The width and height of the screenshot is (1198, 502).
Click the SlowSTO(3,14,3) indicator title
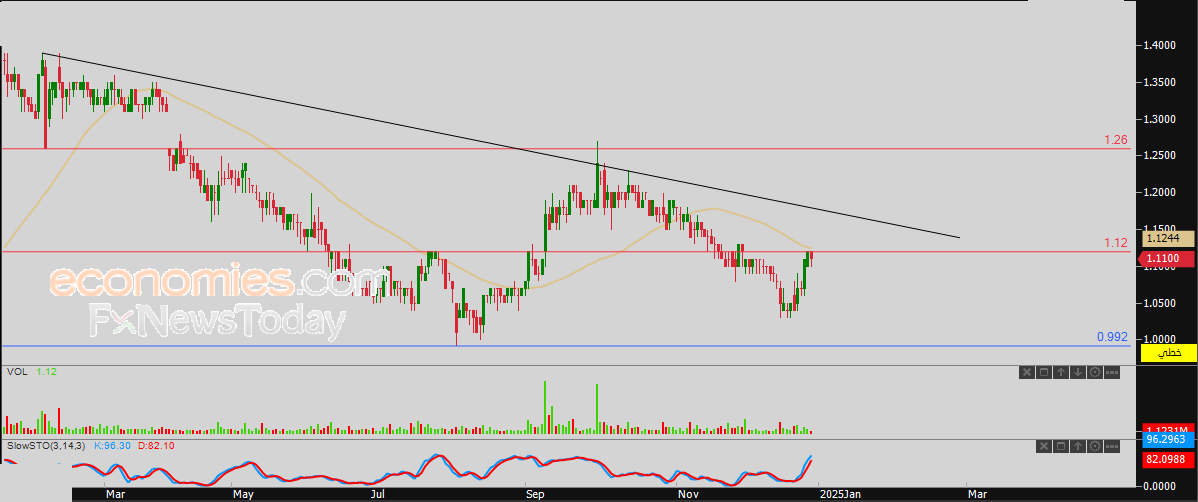pyautogui.click(x=45, y=445)
